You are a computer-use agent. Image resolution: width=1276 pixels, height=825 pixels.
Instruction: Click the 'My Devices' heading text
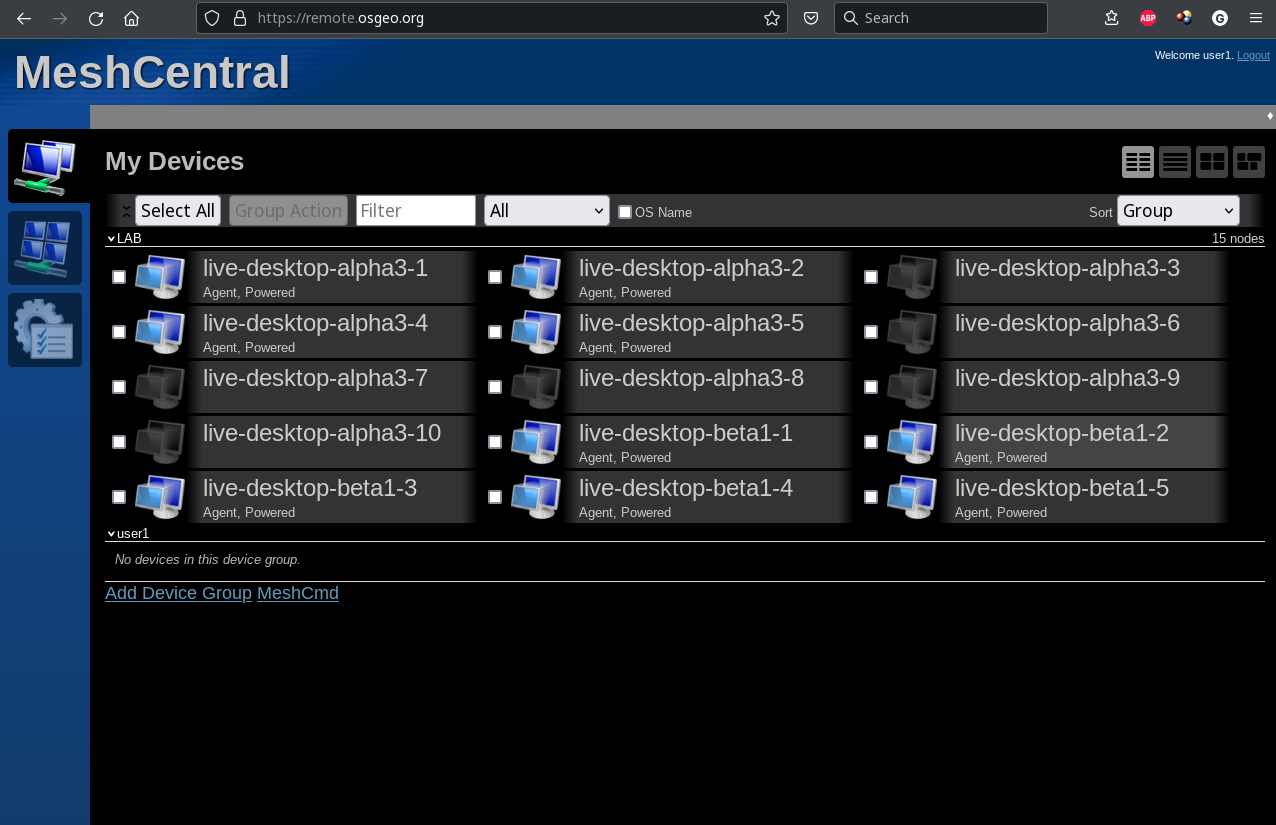point(175,161)
